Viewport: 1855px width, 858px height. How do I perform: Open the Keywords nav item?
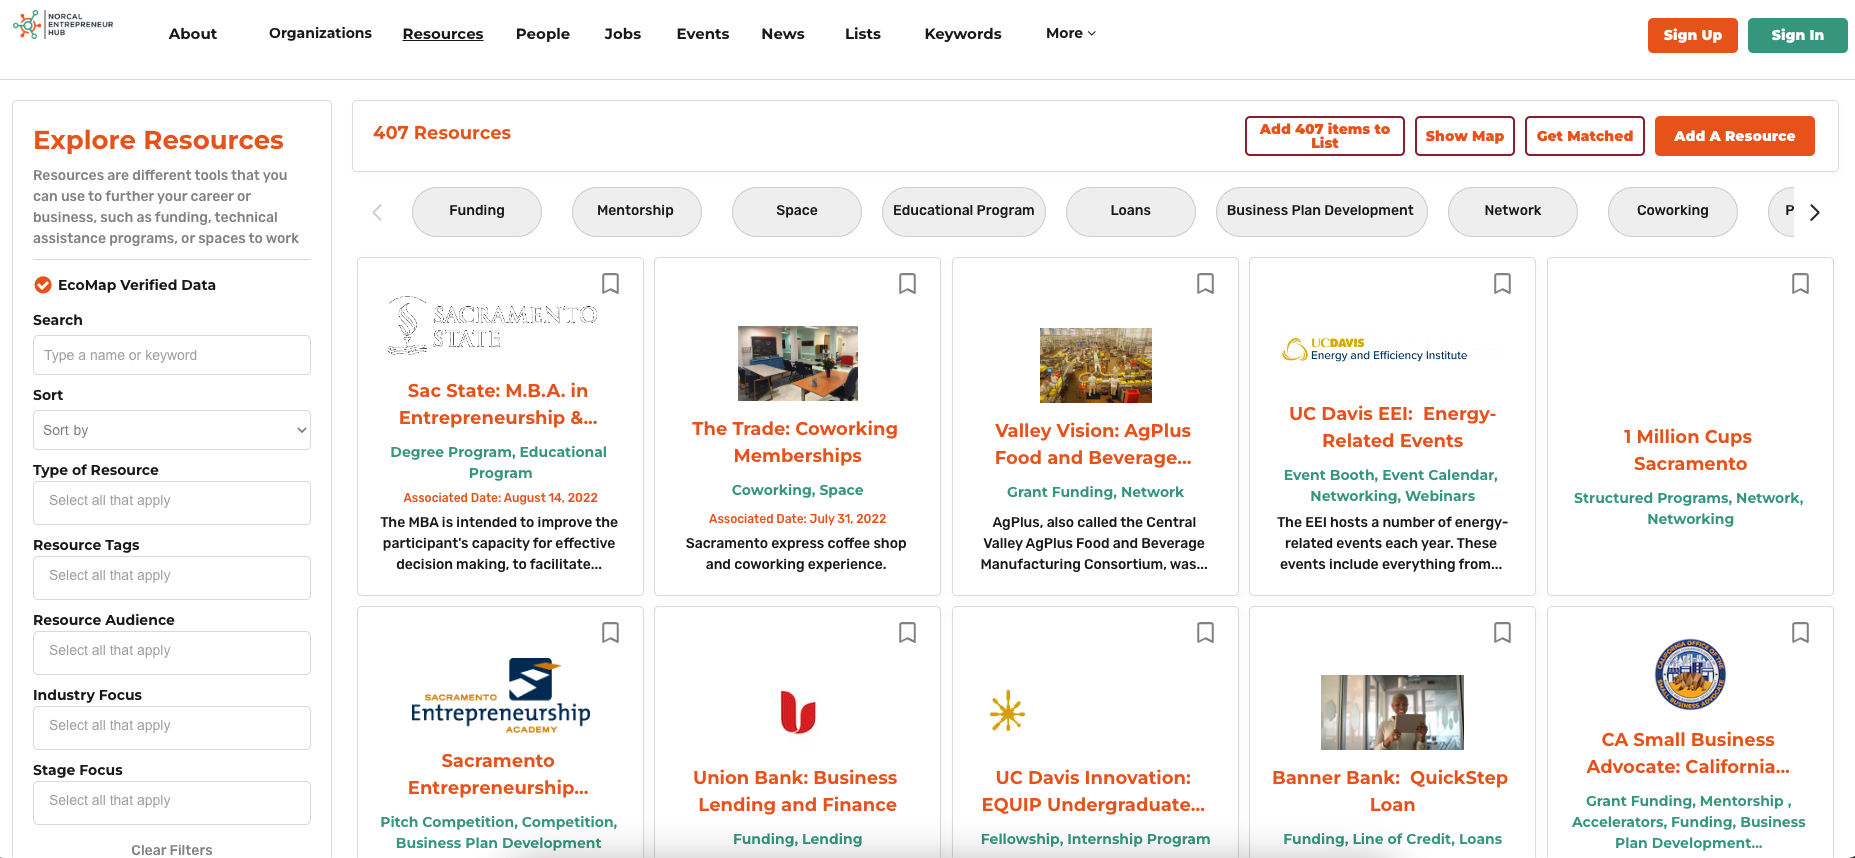coord(963,34)
